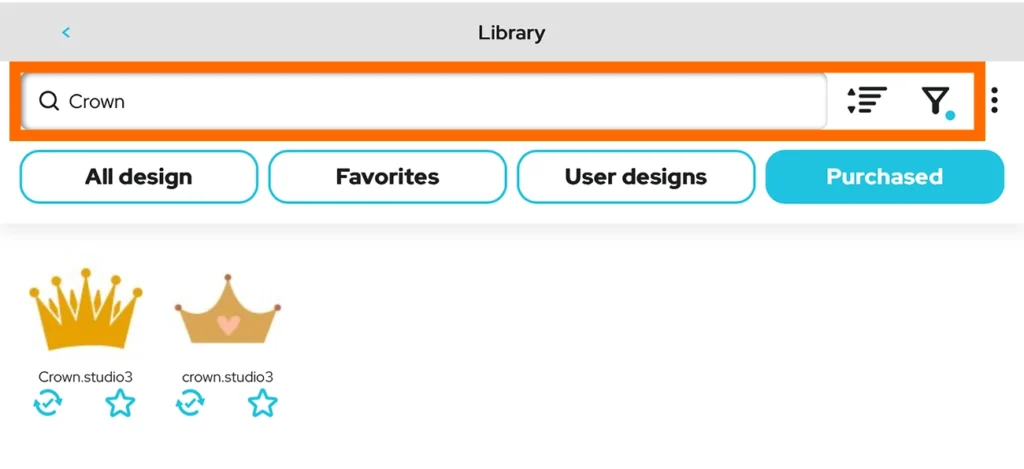Open the User designs tab
The width and height of the screenshot is (1024, 469).
coord(635,177)
